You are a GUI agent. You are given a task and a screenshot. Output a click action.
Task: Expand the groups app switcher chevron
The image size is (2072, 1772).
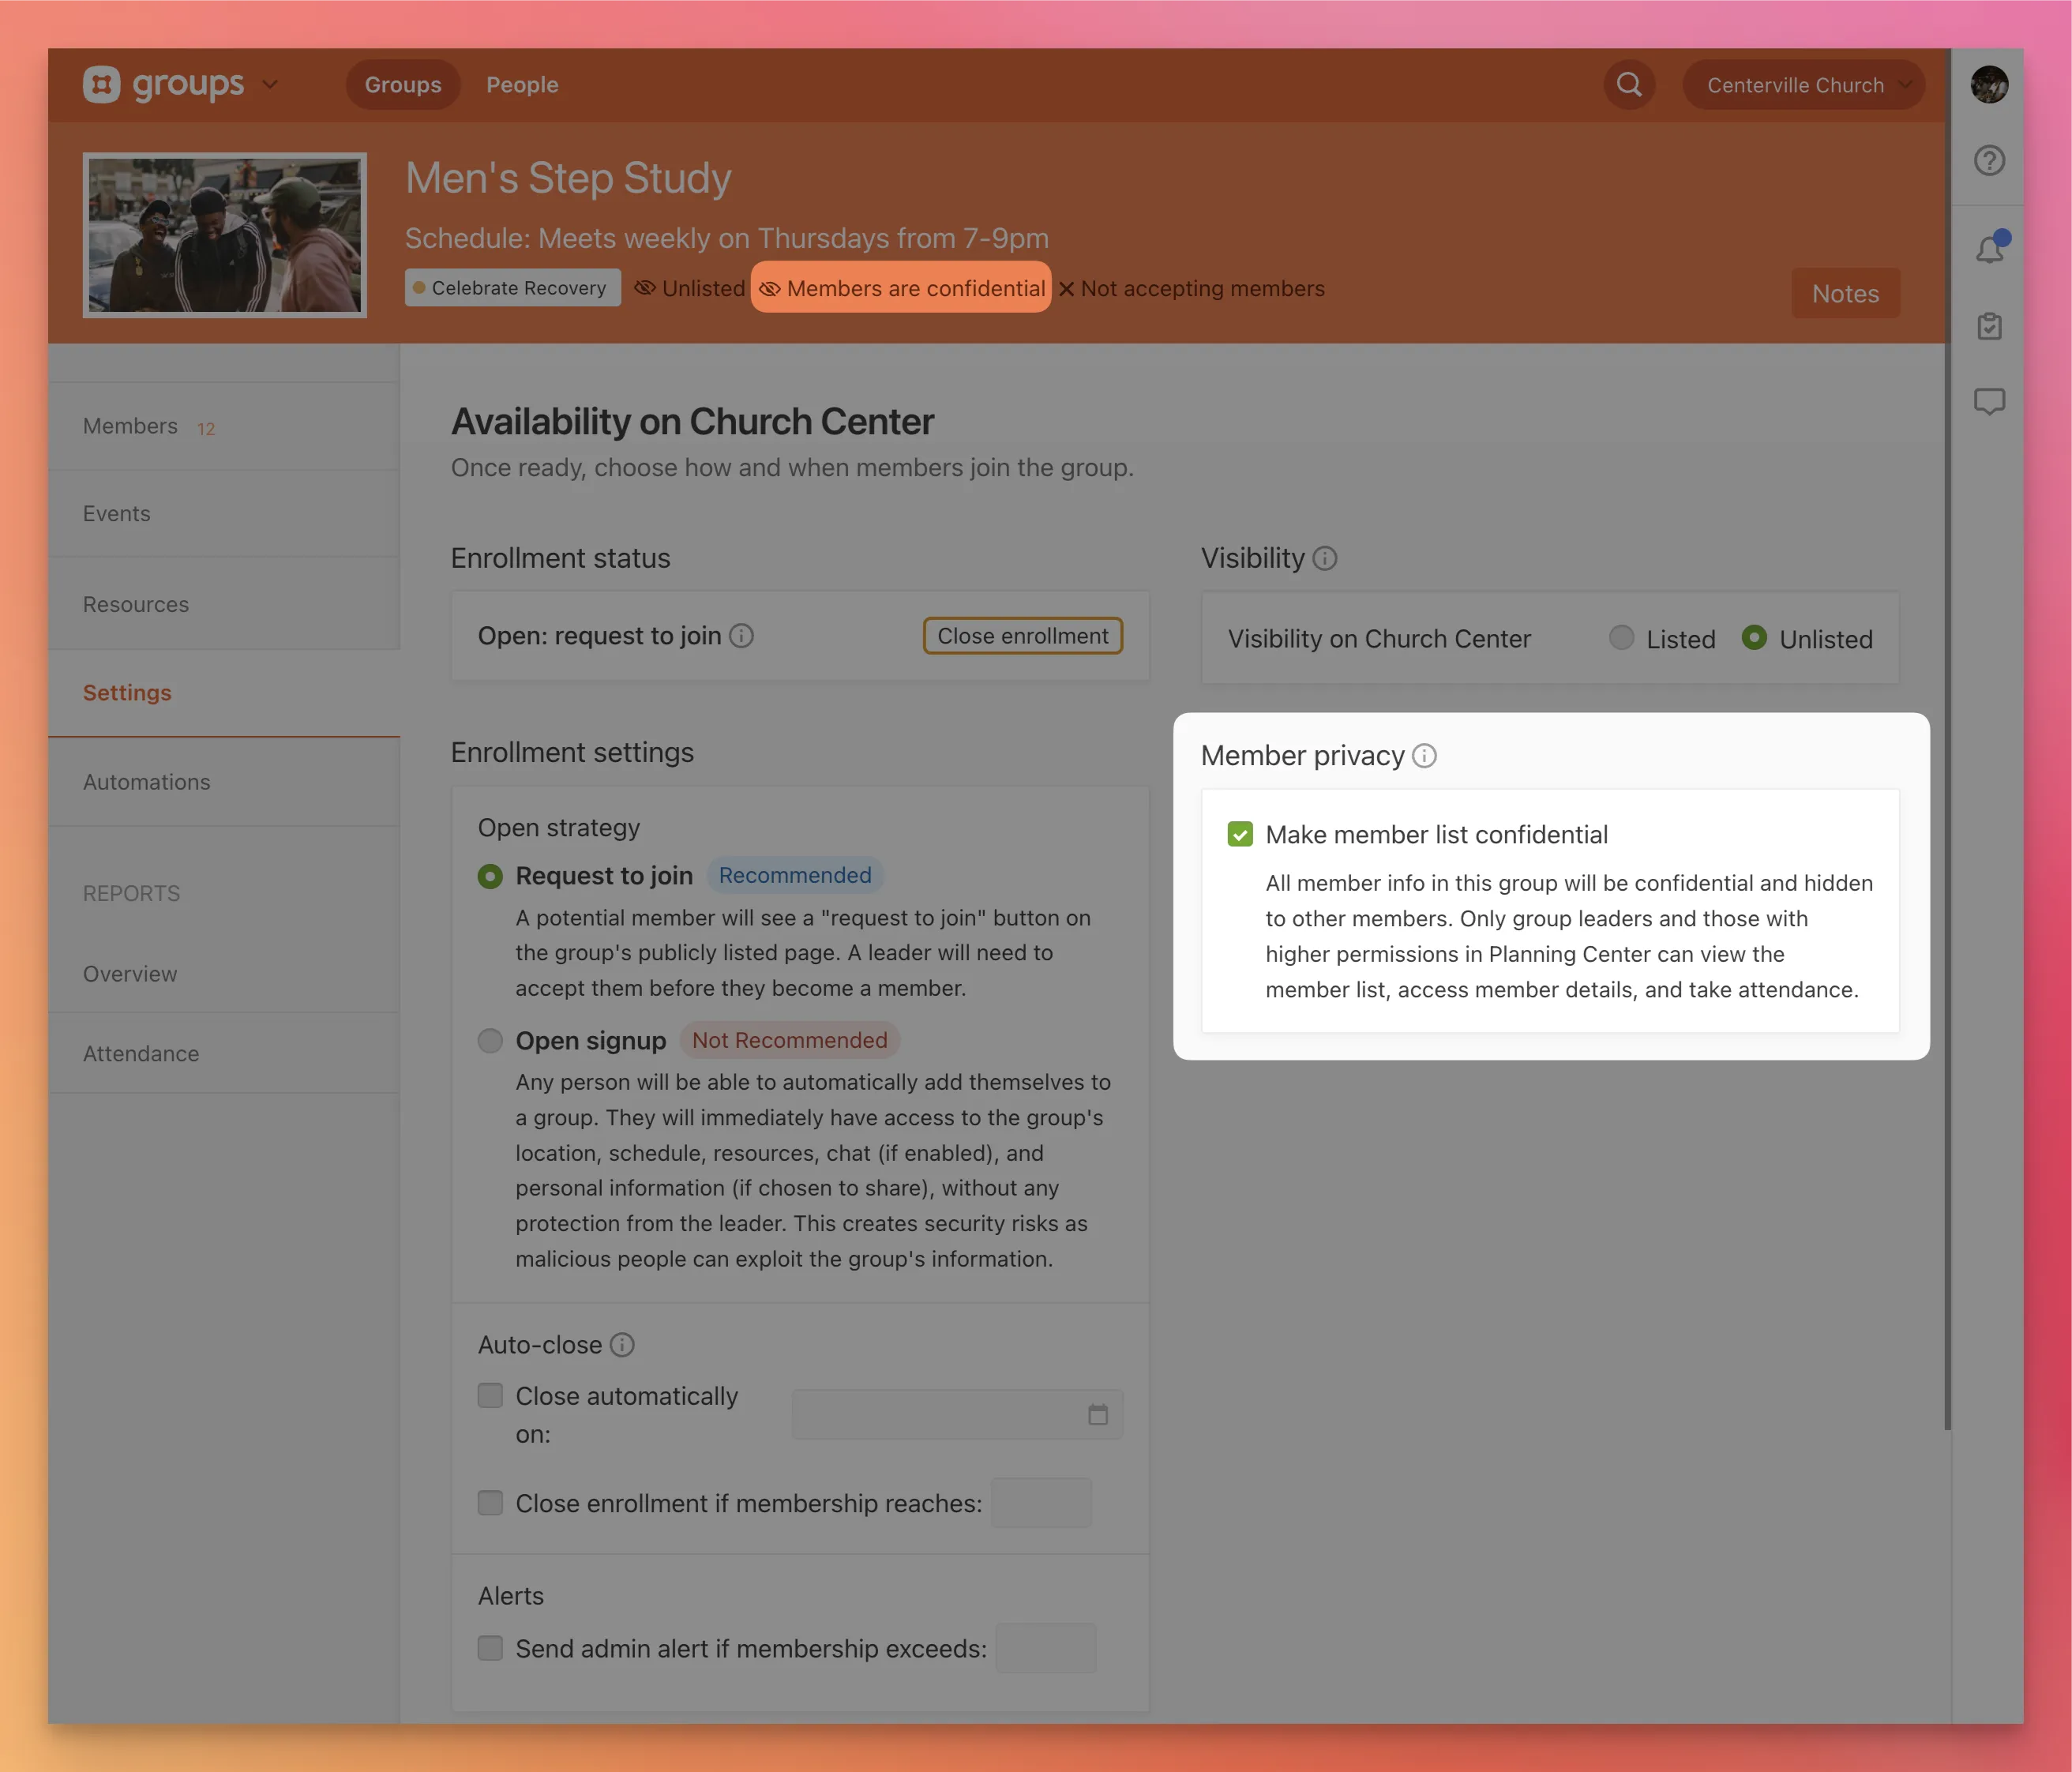(270, 85)
